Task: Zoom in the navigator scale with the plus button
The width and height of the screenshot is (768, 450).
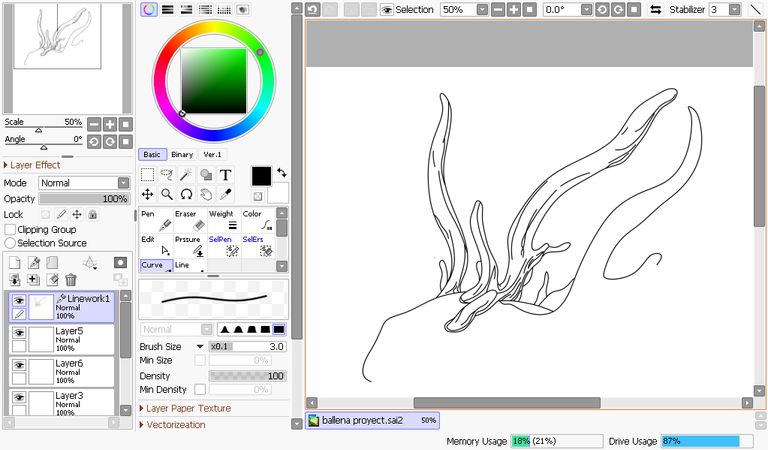Action: coord(110,124)
